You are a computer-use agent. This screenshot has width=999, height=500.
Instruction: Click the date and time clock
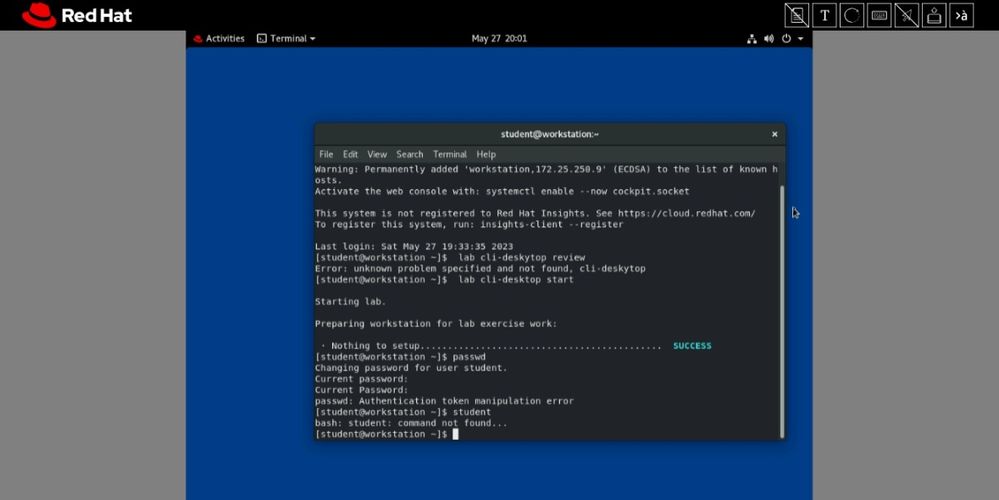[499, 39]
